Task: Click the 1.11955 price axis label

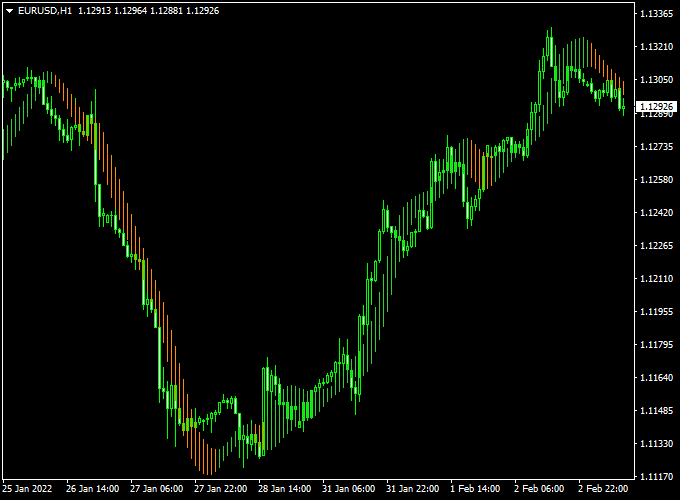Action: (657, 312)
